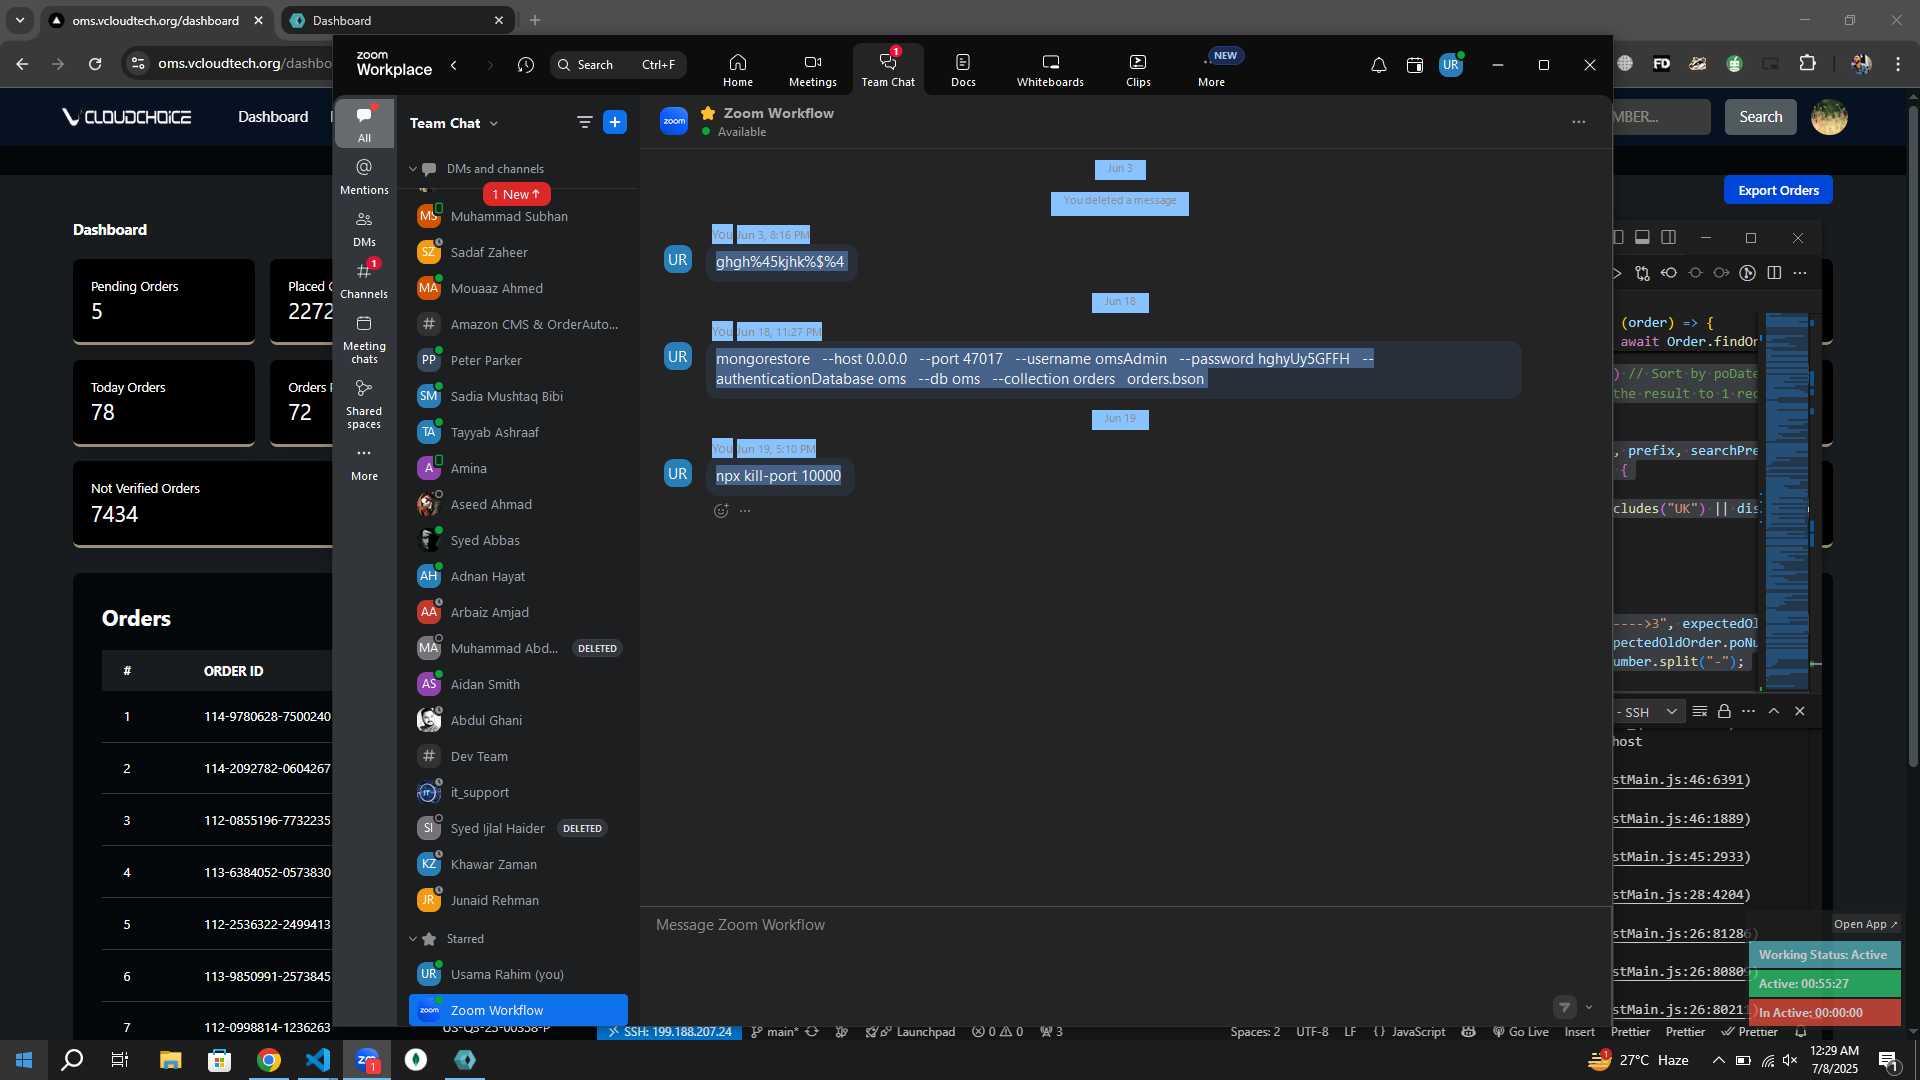Open Mentions in chat sidebar
The image size is (1920, 1080).
click(364, 176)
